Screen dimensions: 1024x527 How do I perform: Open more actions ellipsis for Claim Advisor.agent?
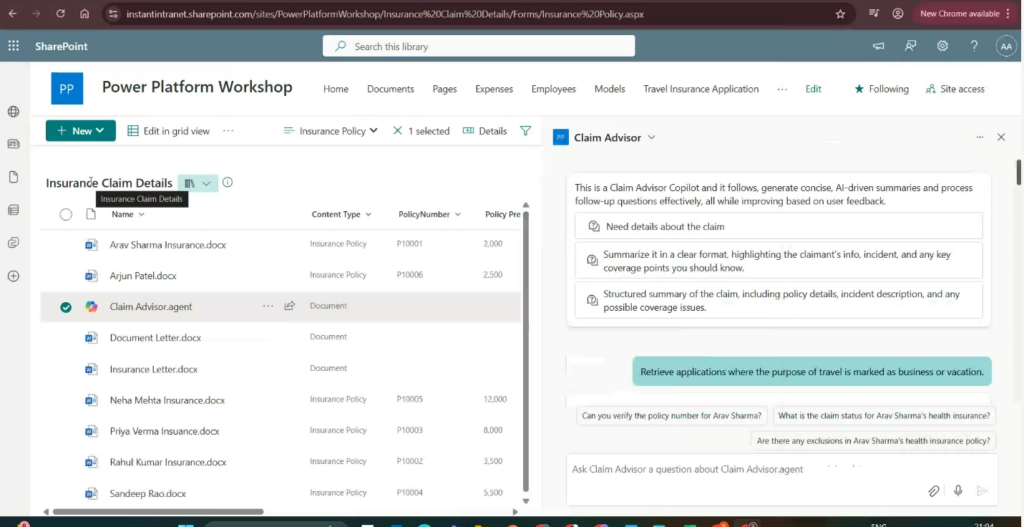tap(268, 306)
